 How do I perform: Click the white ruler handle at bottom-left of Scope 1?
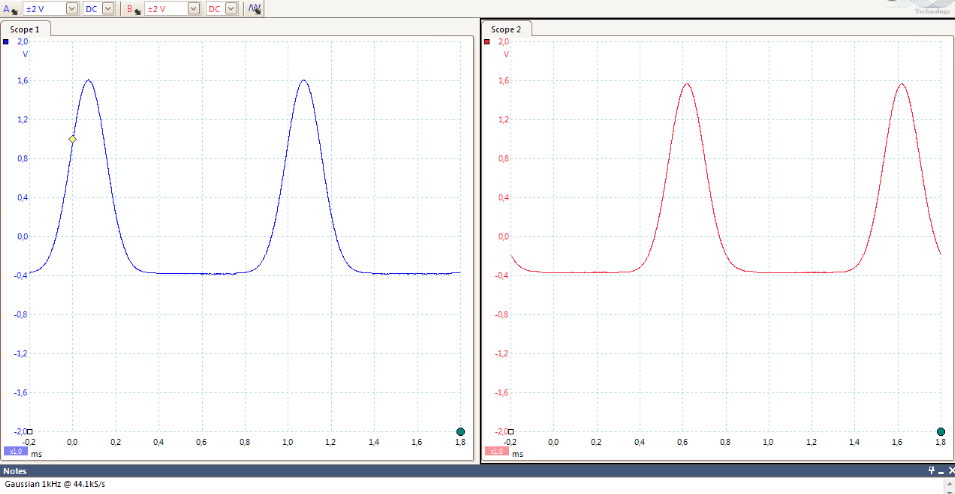click(x=29, y=431)
